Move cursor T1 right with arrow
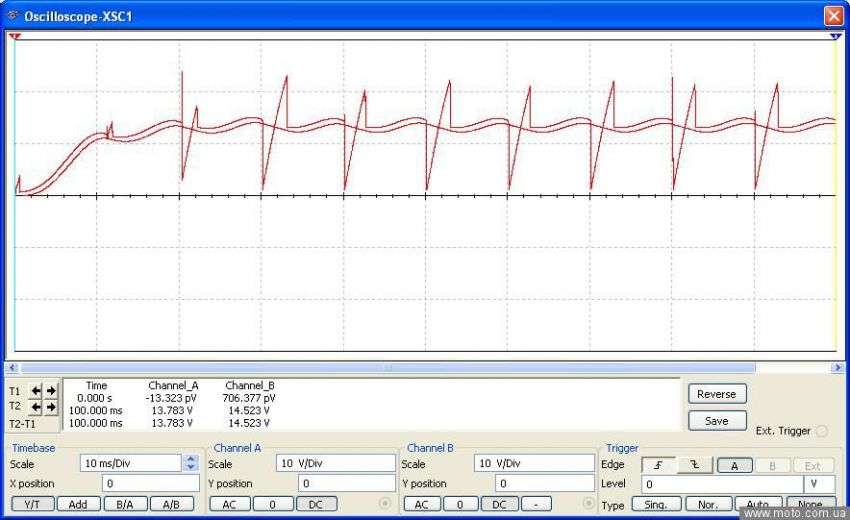The height and width of the screenshot is (520, 850). click(51, 391)
